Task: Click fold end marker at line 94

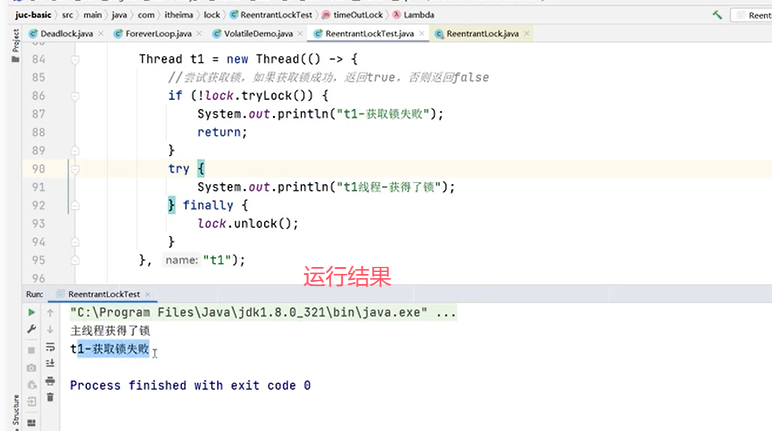Action: pyautogui.click(x=75, y=242)
